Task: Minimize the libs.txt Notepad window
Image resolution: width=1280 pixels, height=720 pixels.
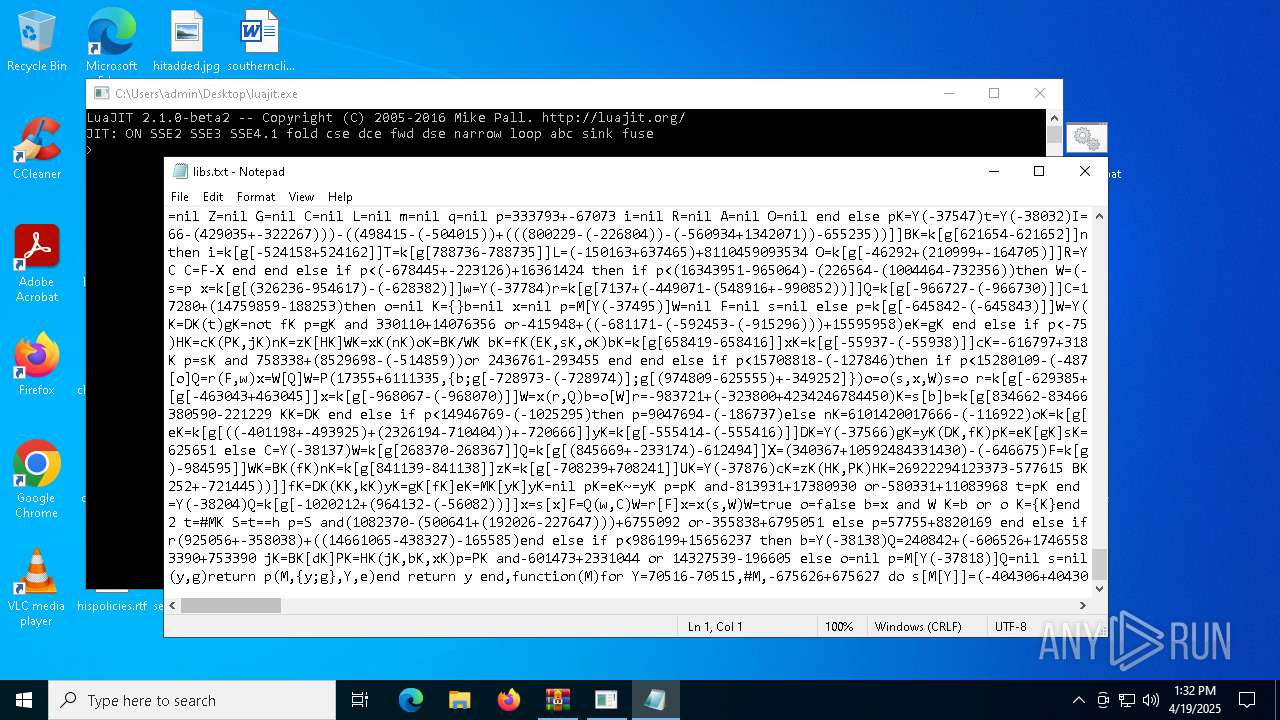Action: [x=993, y=171]
